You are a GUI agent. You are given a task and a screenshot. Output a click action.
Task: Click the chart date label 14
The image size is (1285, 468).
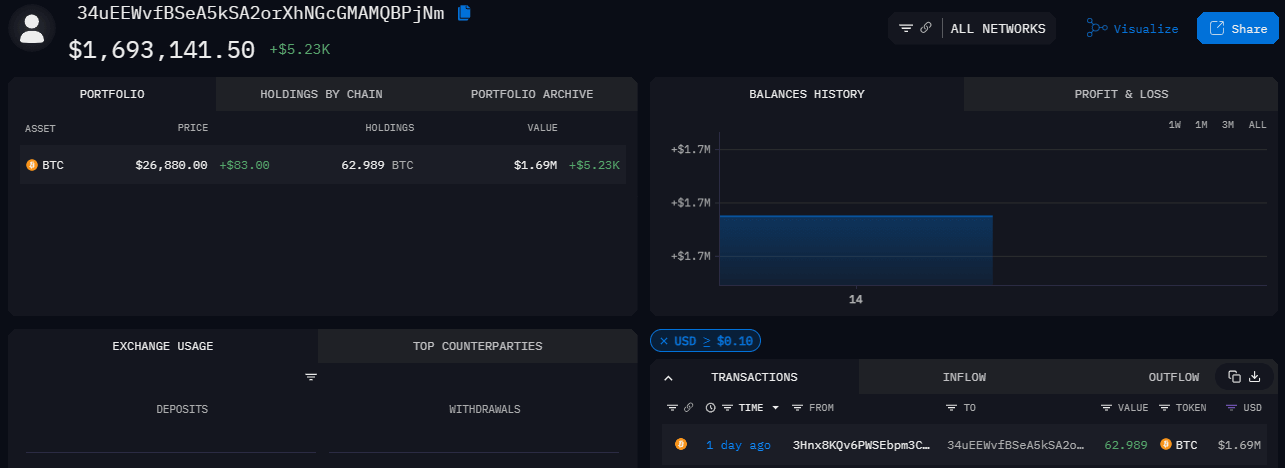(856, 300)
